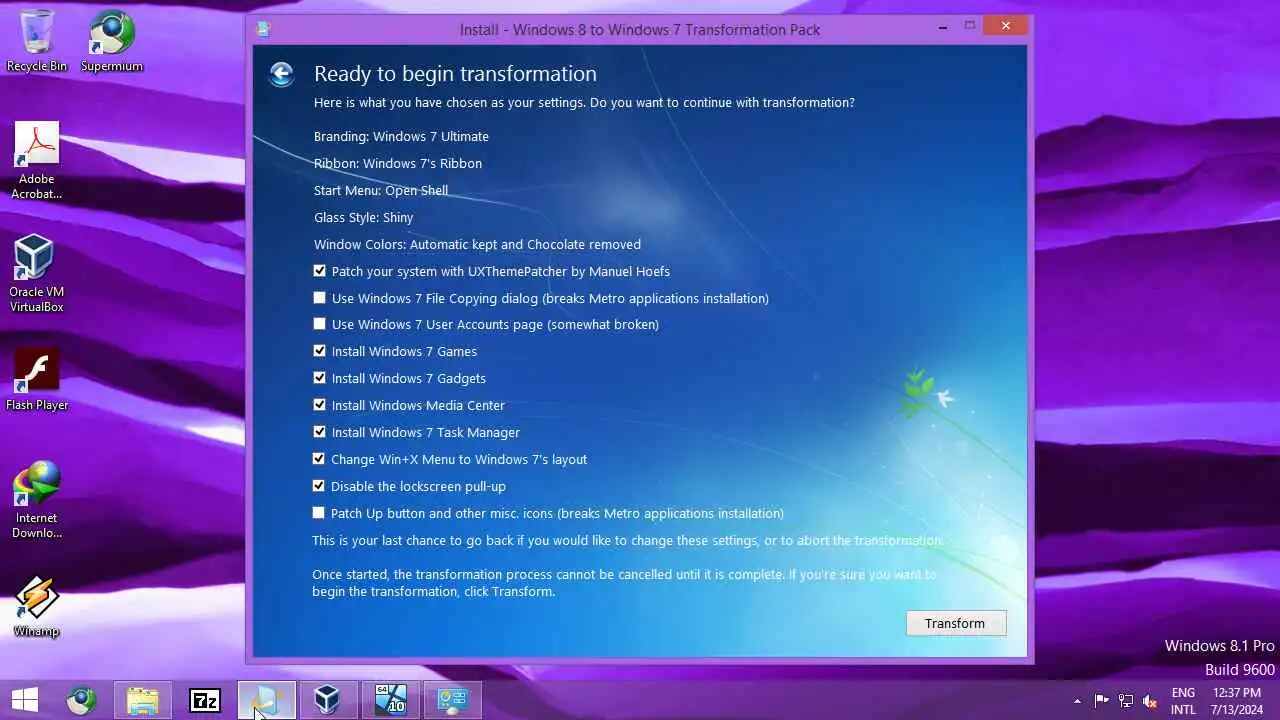Image resolution: width=1280 pixels, height=720 pixels.
Task: Uncheck Disable the lockscreen pull-up
Action: tap(320, 486)
